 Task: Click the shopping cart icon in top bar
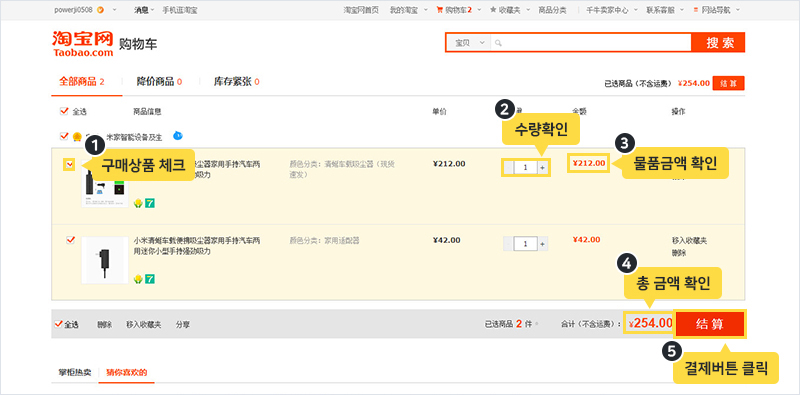(439, 10)
